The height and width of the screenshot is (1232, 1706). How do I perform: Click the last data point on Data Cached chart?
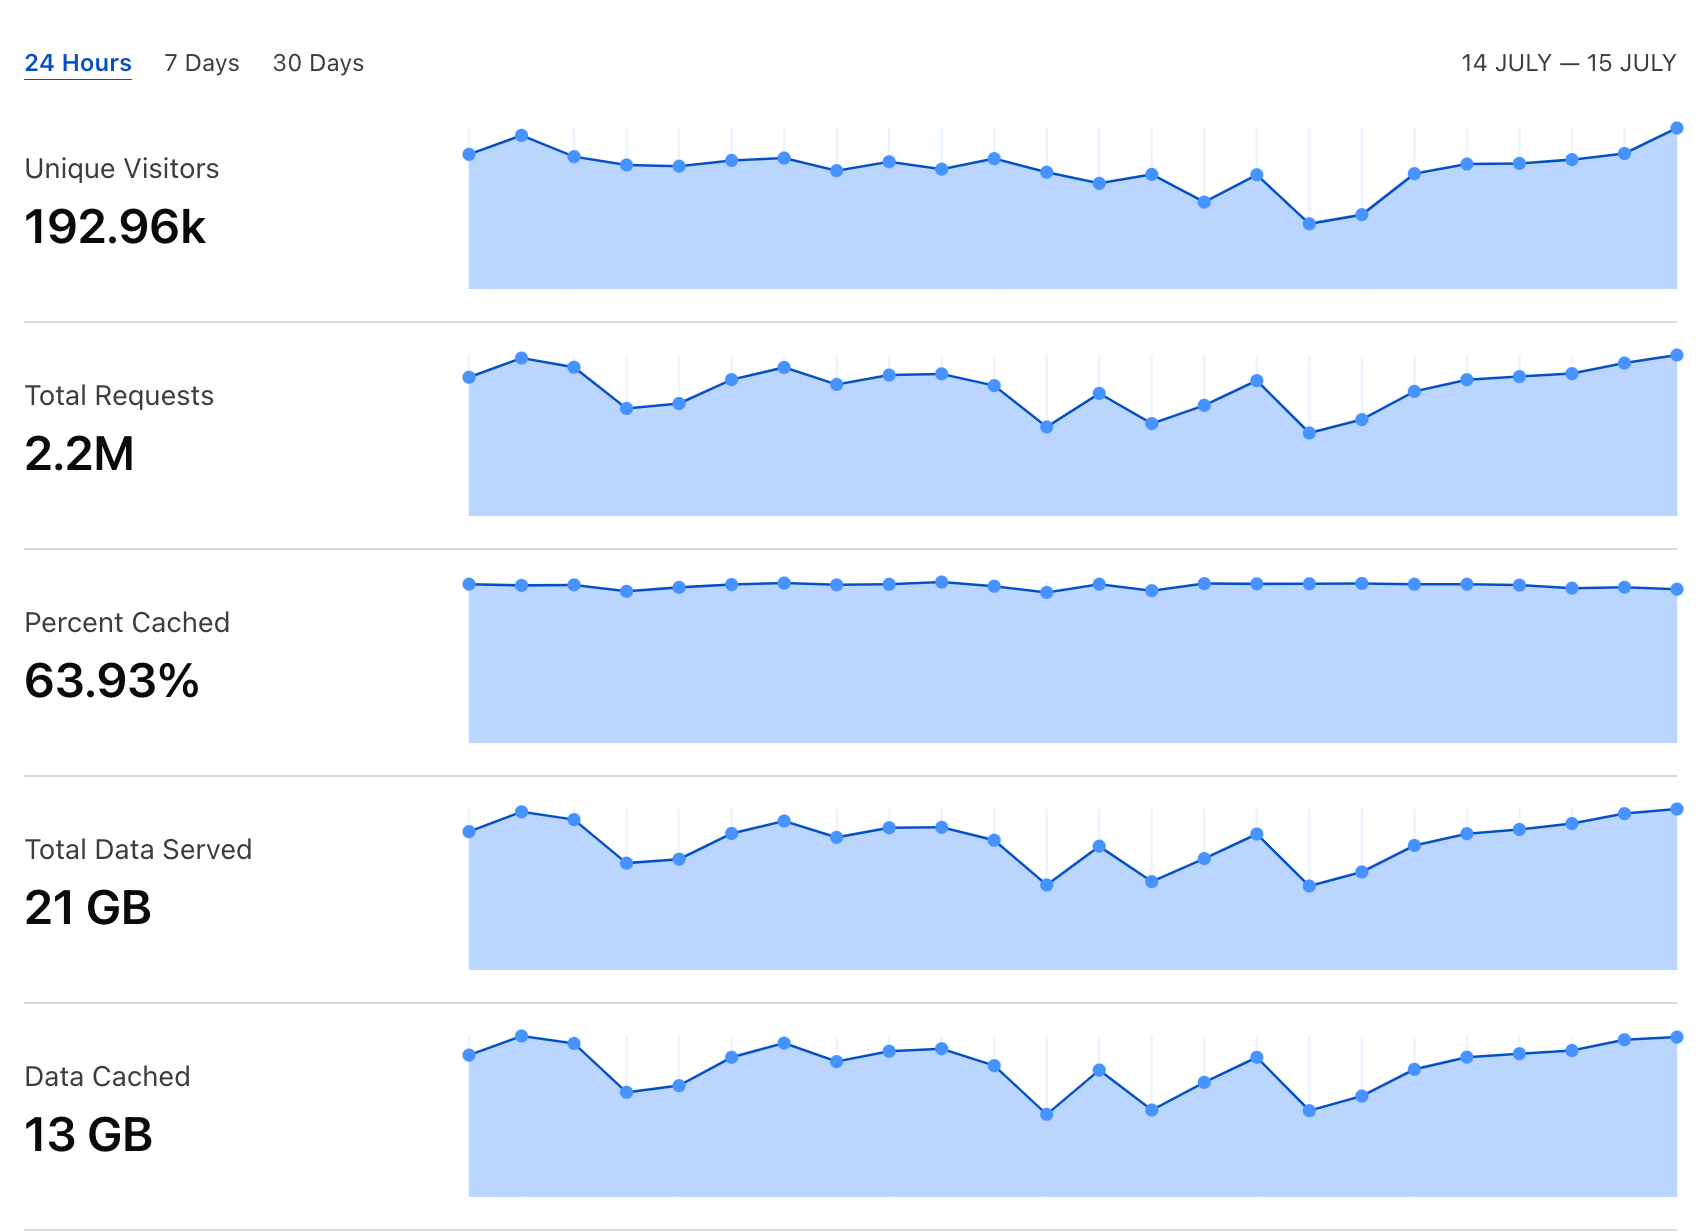[1676, 1037]
